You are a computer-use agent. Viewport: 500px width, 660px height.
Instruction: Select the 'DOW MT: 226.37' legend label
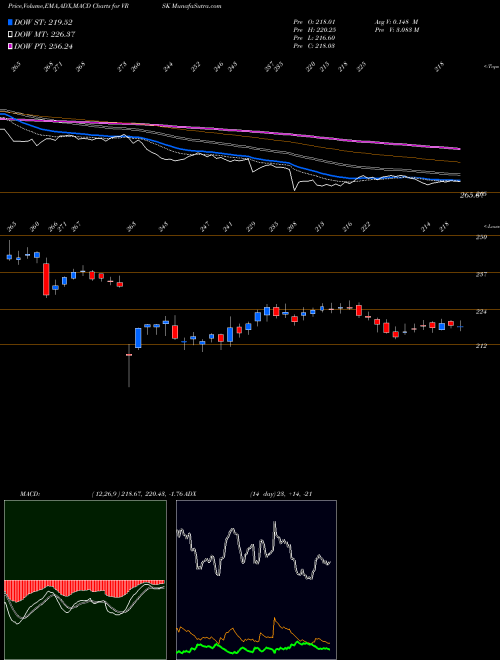pyautogui.click(x=45, y=35)
